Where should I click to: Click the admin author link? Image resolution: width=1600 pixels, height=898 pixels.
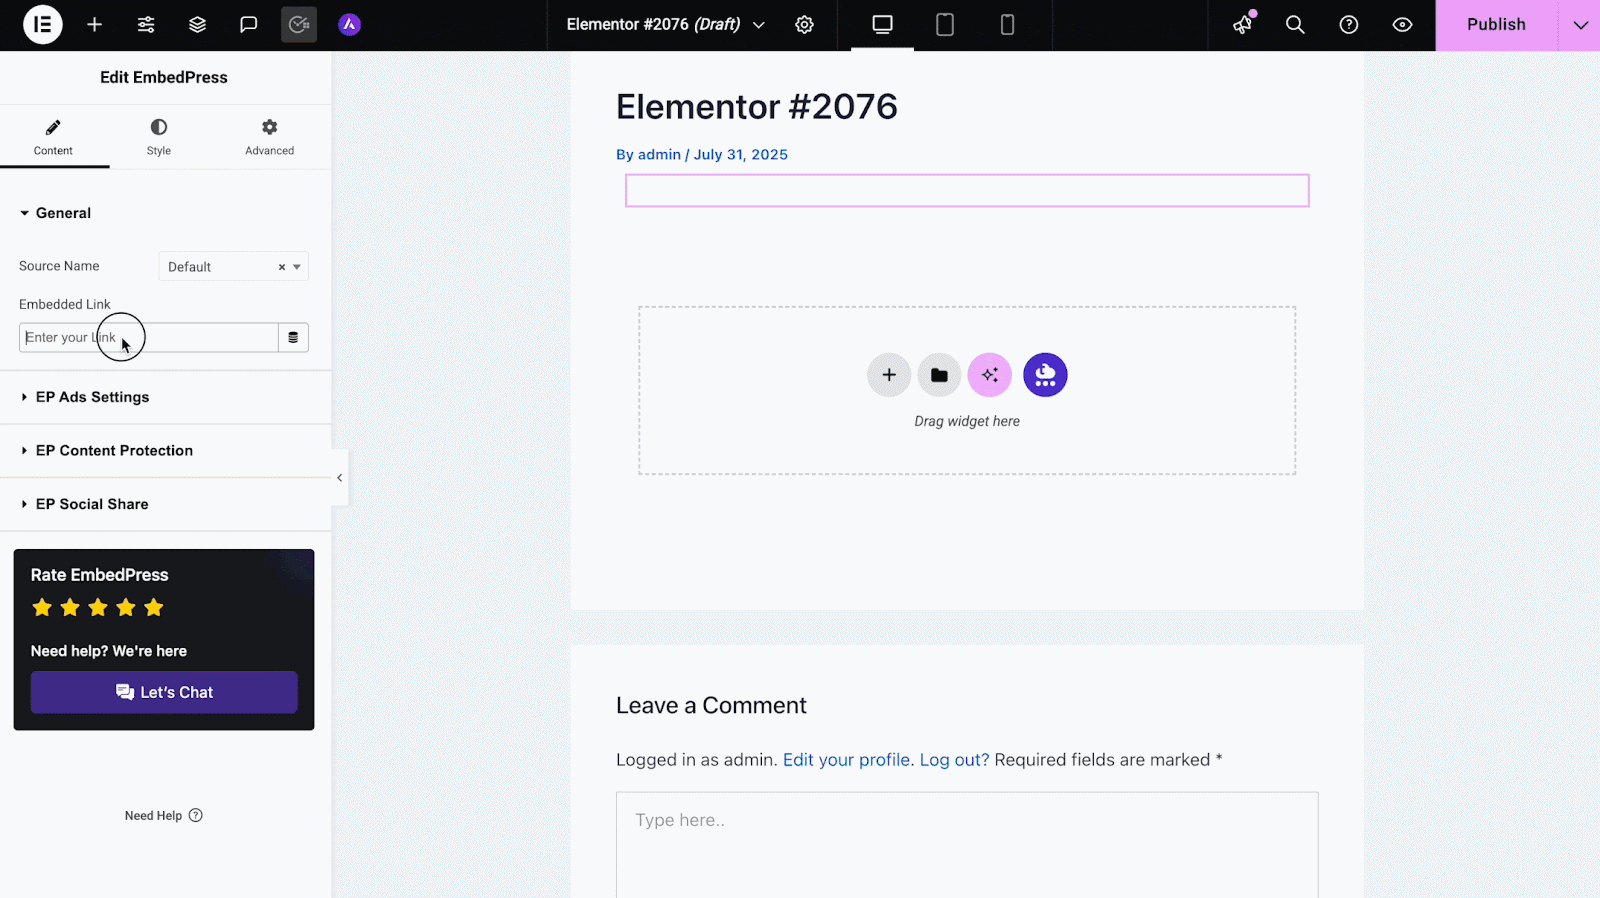pyautogui.click(x=659, y=154)
